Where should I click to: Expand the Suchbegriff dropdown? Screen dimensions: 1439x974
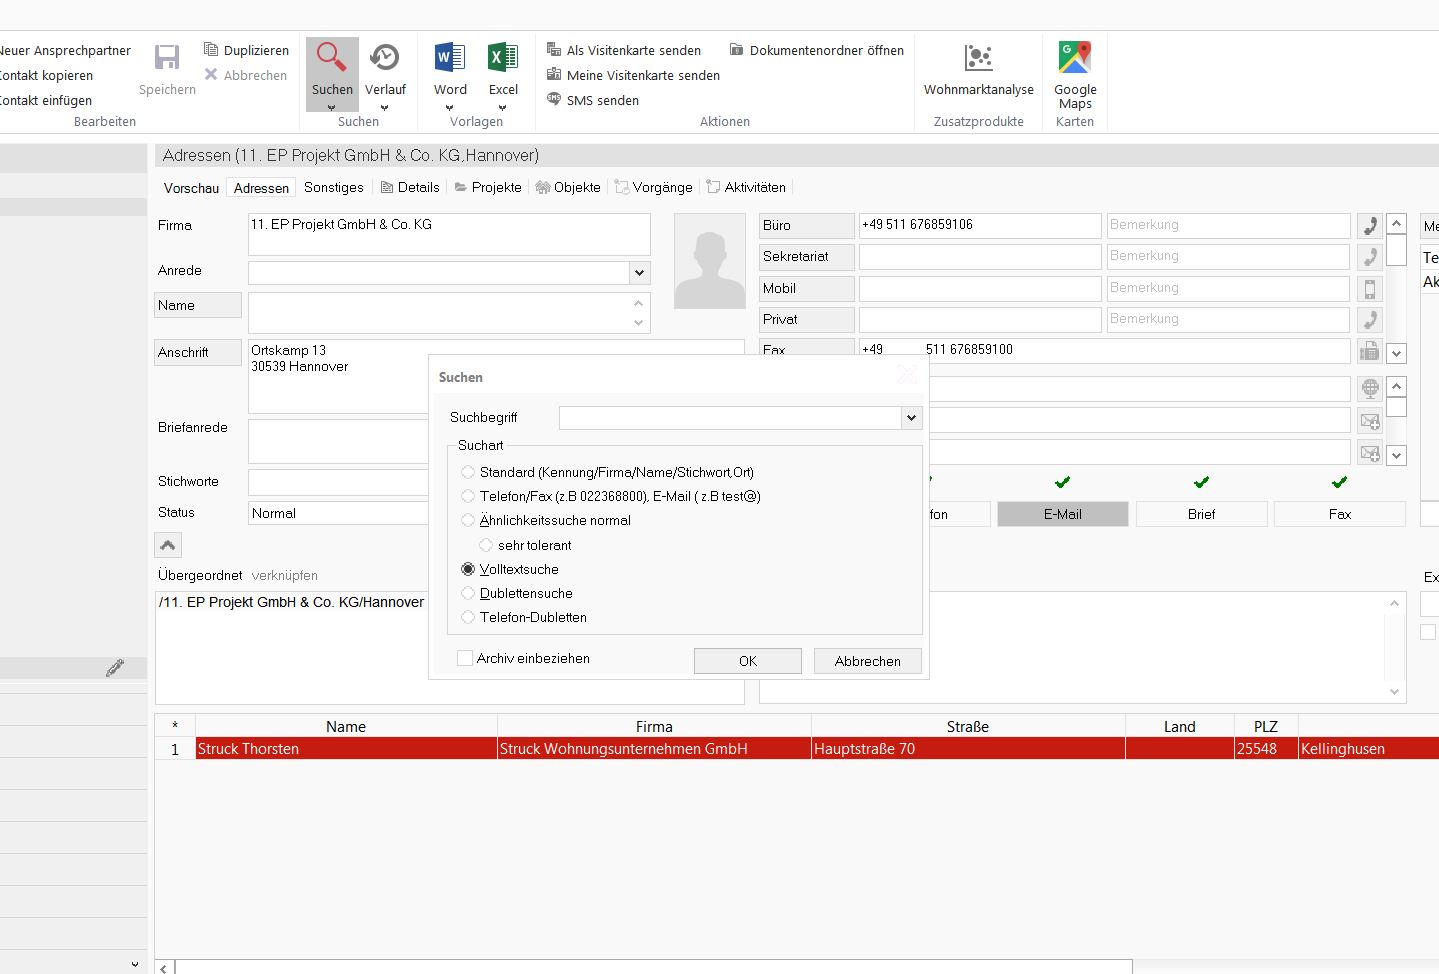point(911,418)
